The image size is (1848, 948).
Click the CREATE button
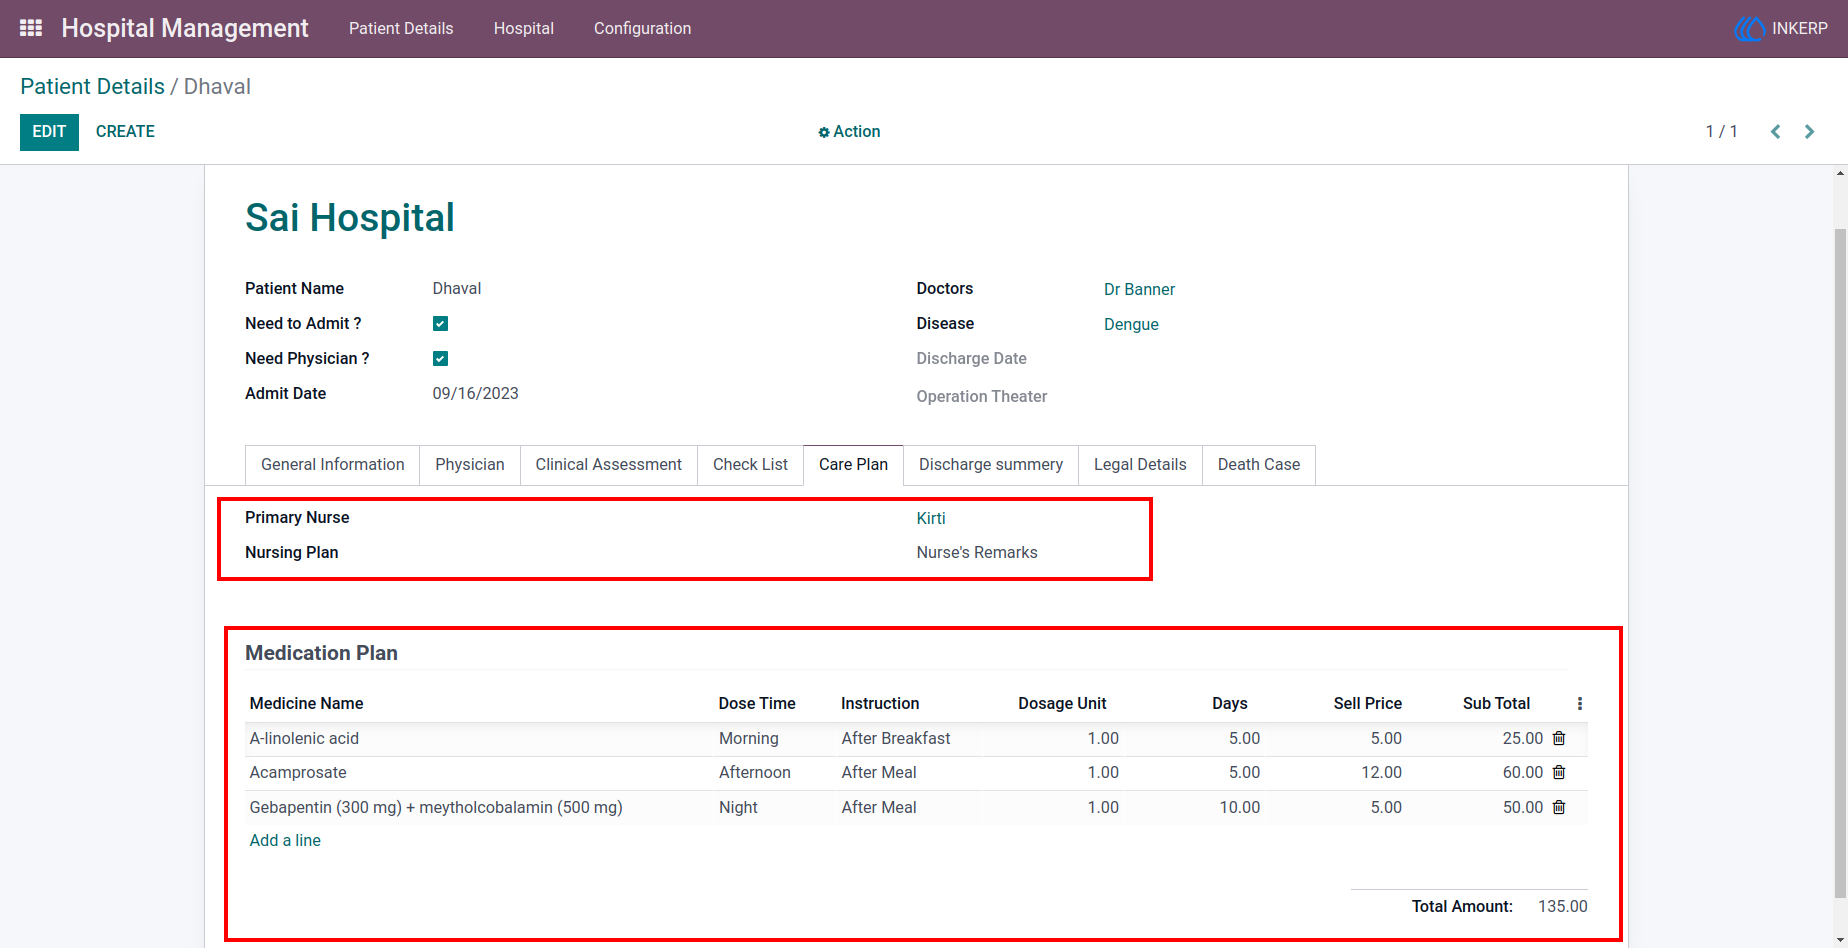(x=125, y=132)
